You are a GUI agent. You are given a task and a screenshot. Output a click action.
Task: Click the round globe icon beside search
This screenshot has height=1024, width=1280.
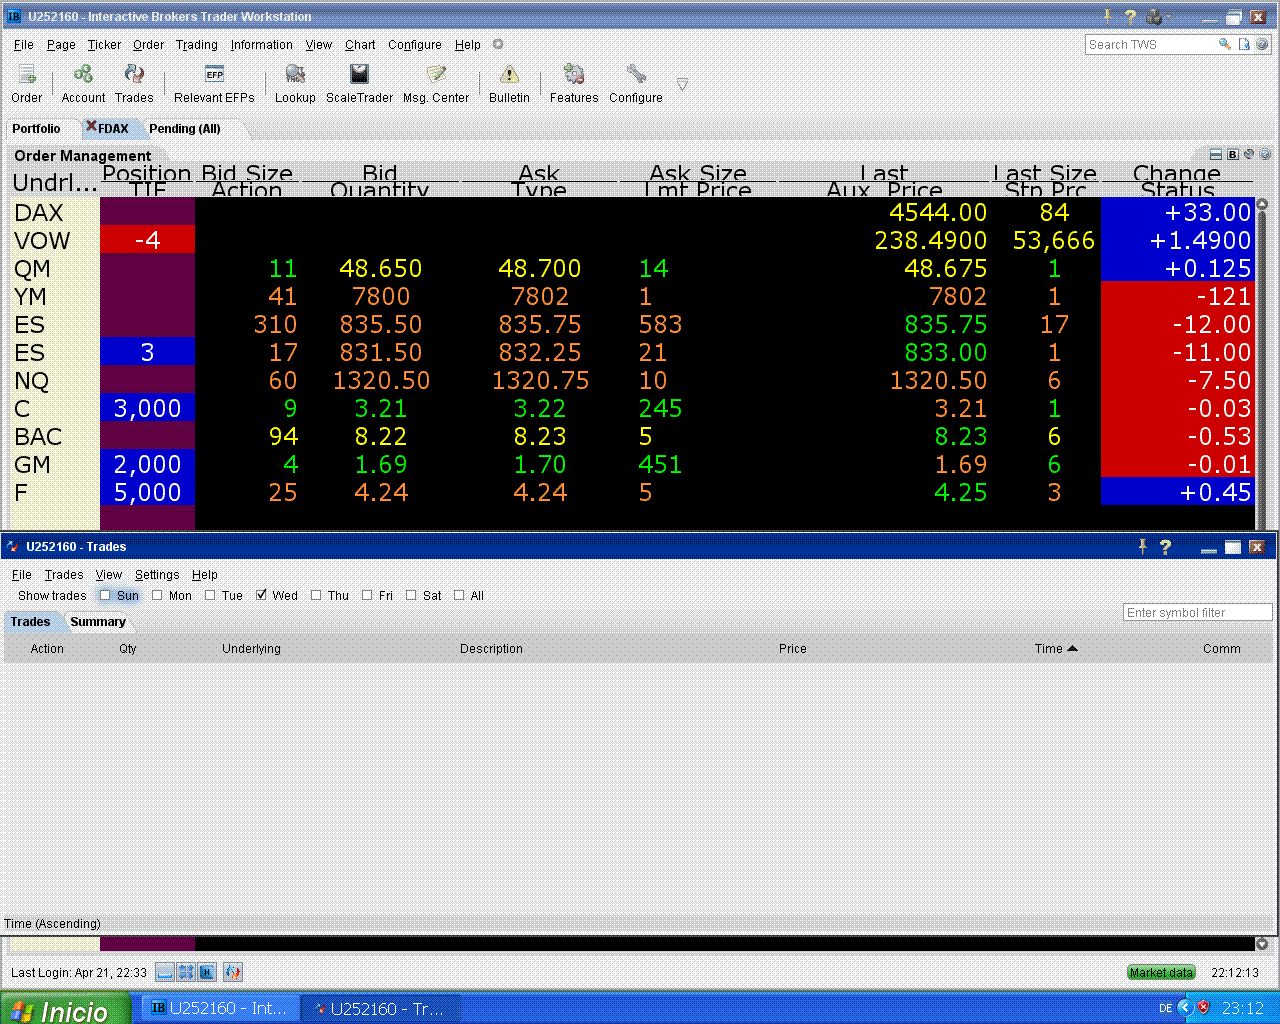coord(1262,44)
